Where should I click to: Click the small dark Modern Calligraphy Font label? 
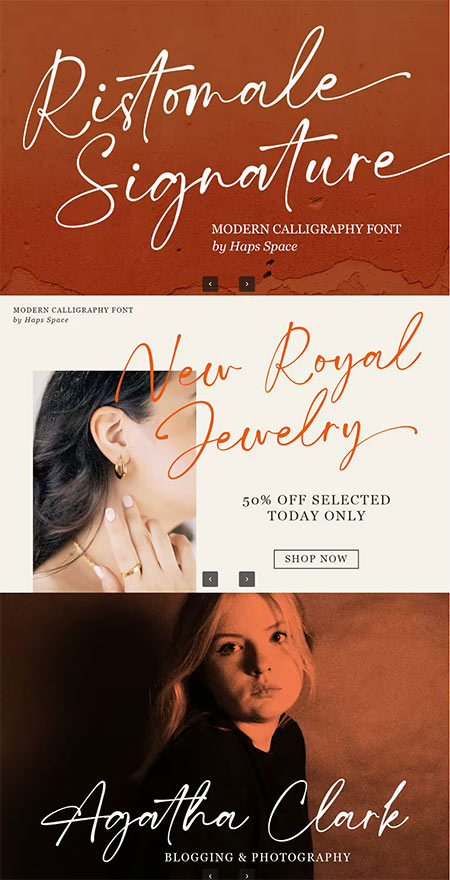point(73,310)
